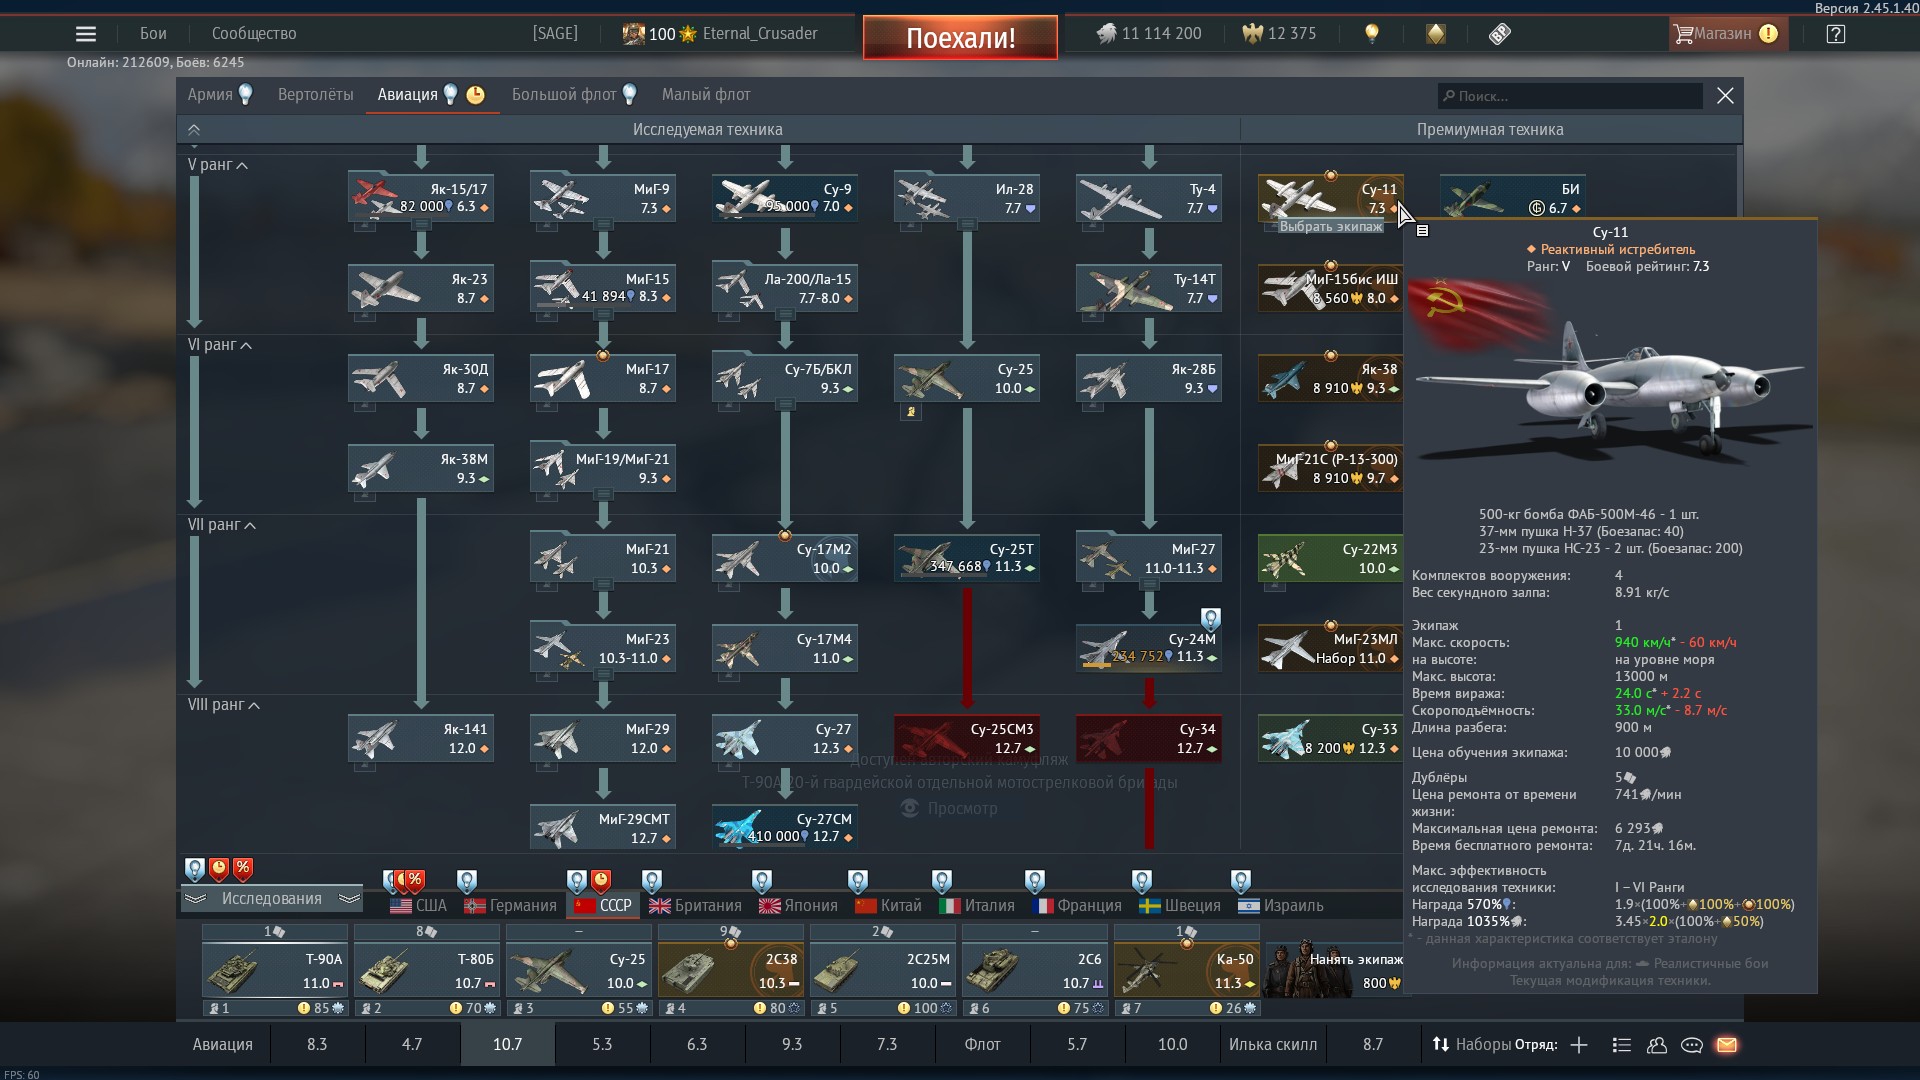Select the МиГ-9 aircraft card
The height and width of the screenshot is (1080, 1920).
click(603, 198)
